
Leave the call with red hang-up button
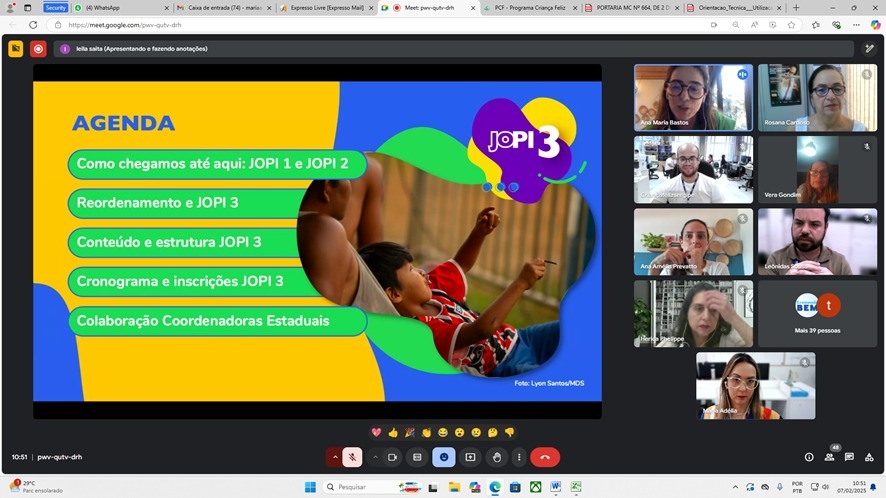coord(545,457)
